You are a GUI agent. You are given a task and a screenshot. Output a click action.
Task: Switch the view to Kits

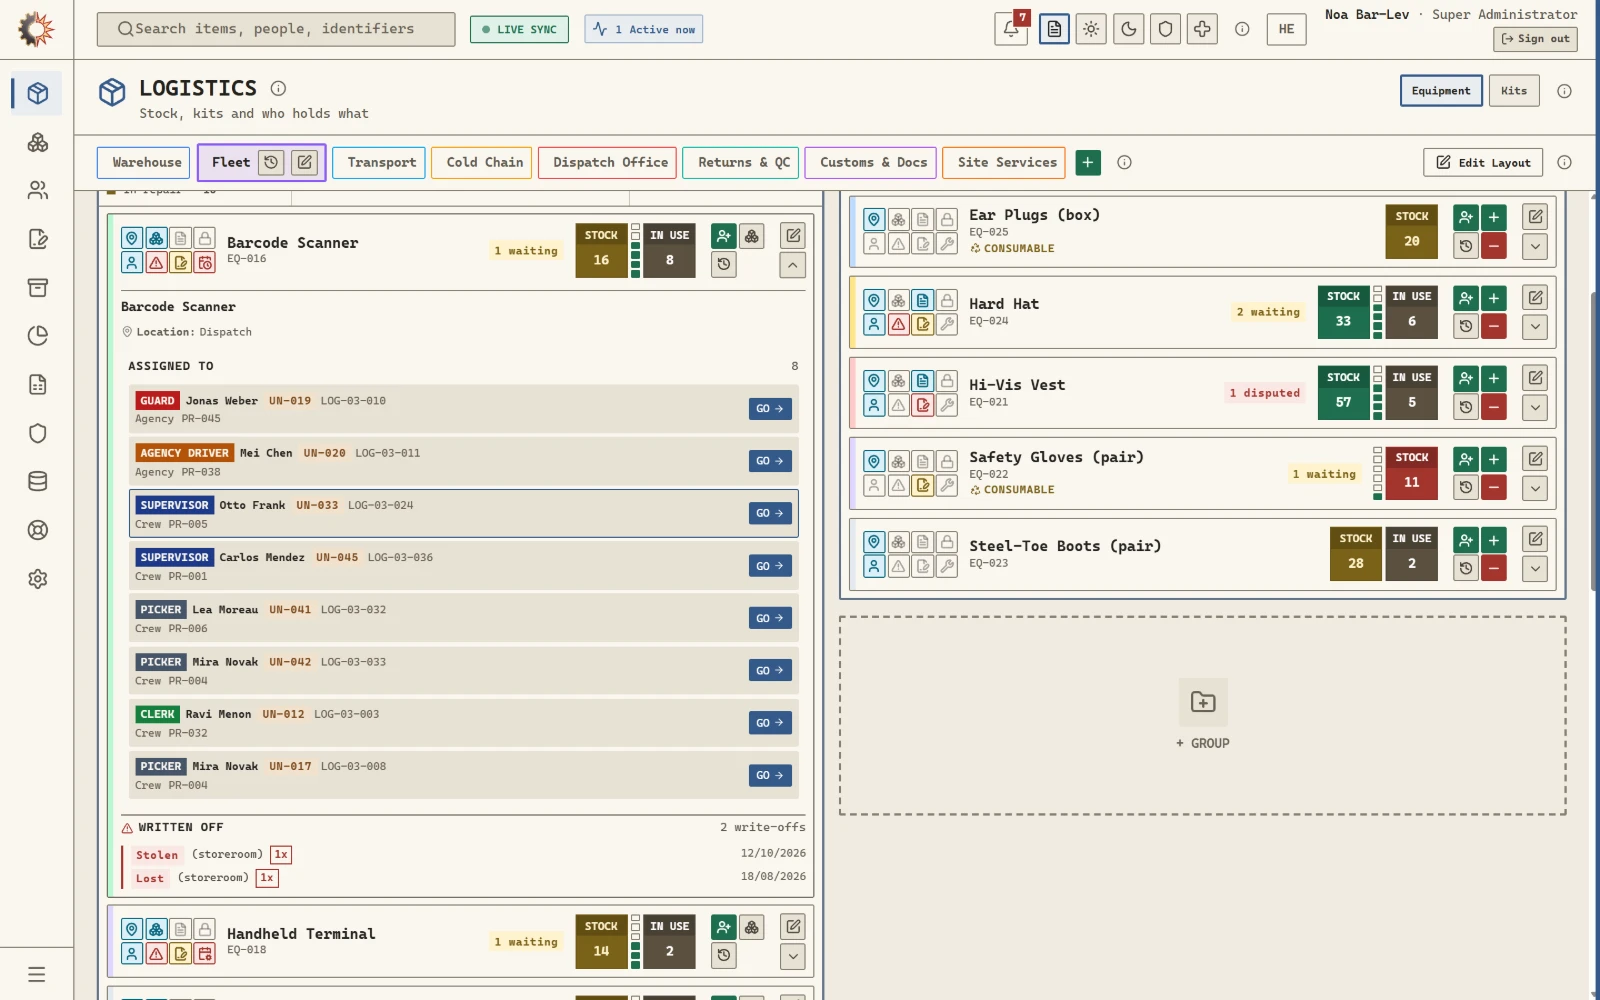click(1514, 91)
